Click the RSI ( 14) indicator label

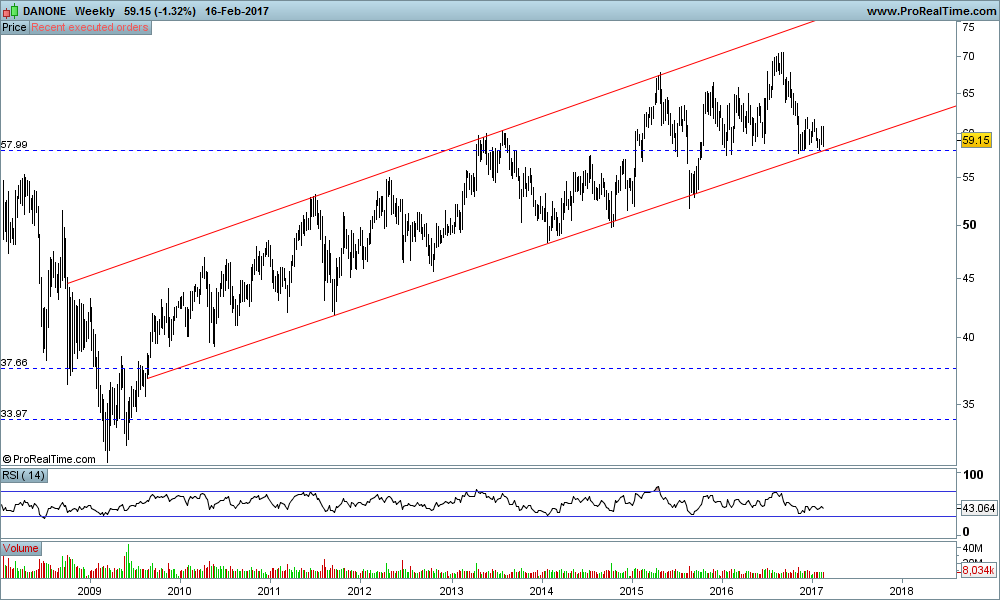(24, 475)
